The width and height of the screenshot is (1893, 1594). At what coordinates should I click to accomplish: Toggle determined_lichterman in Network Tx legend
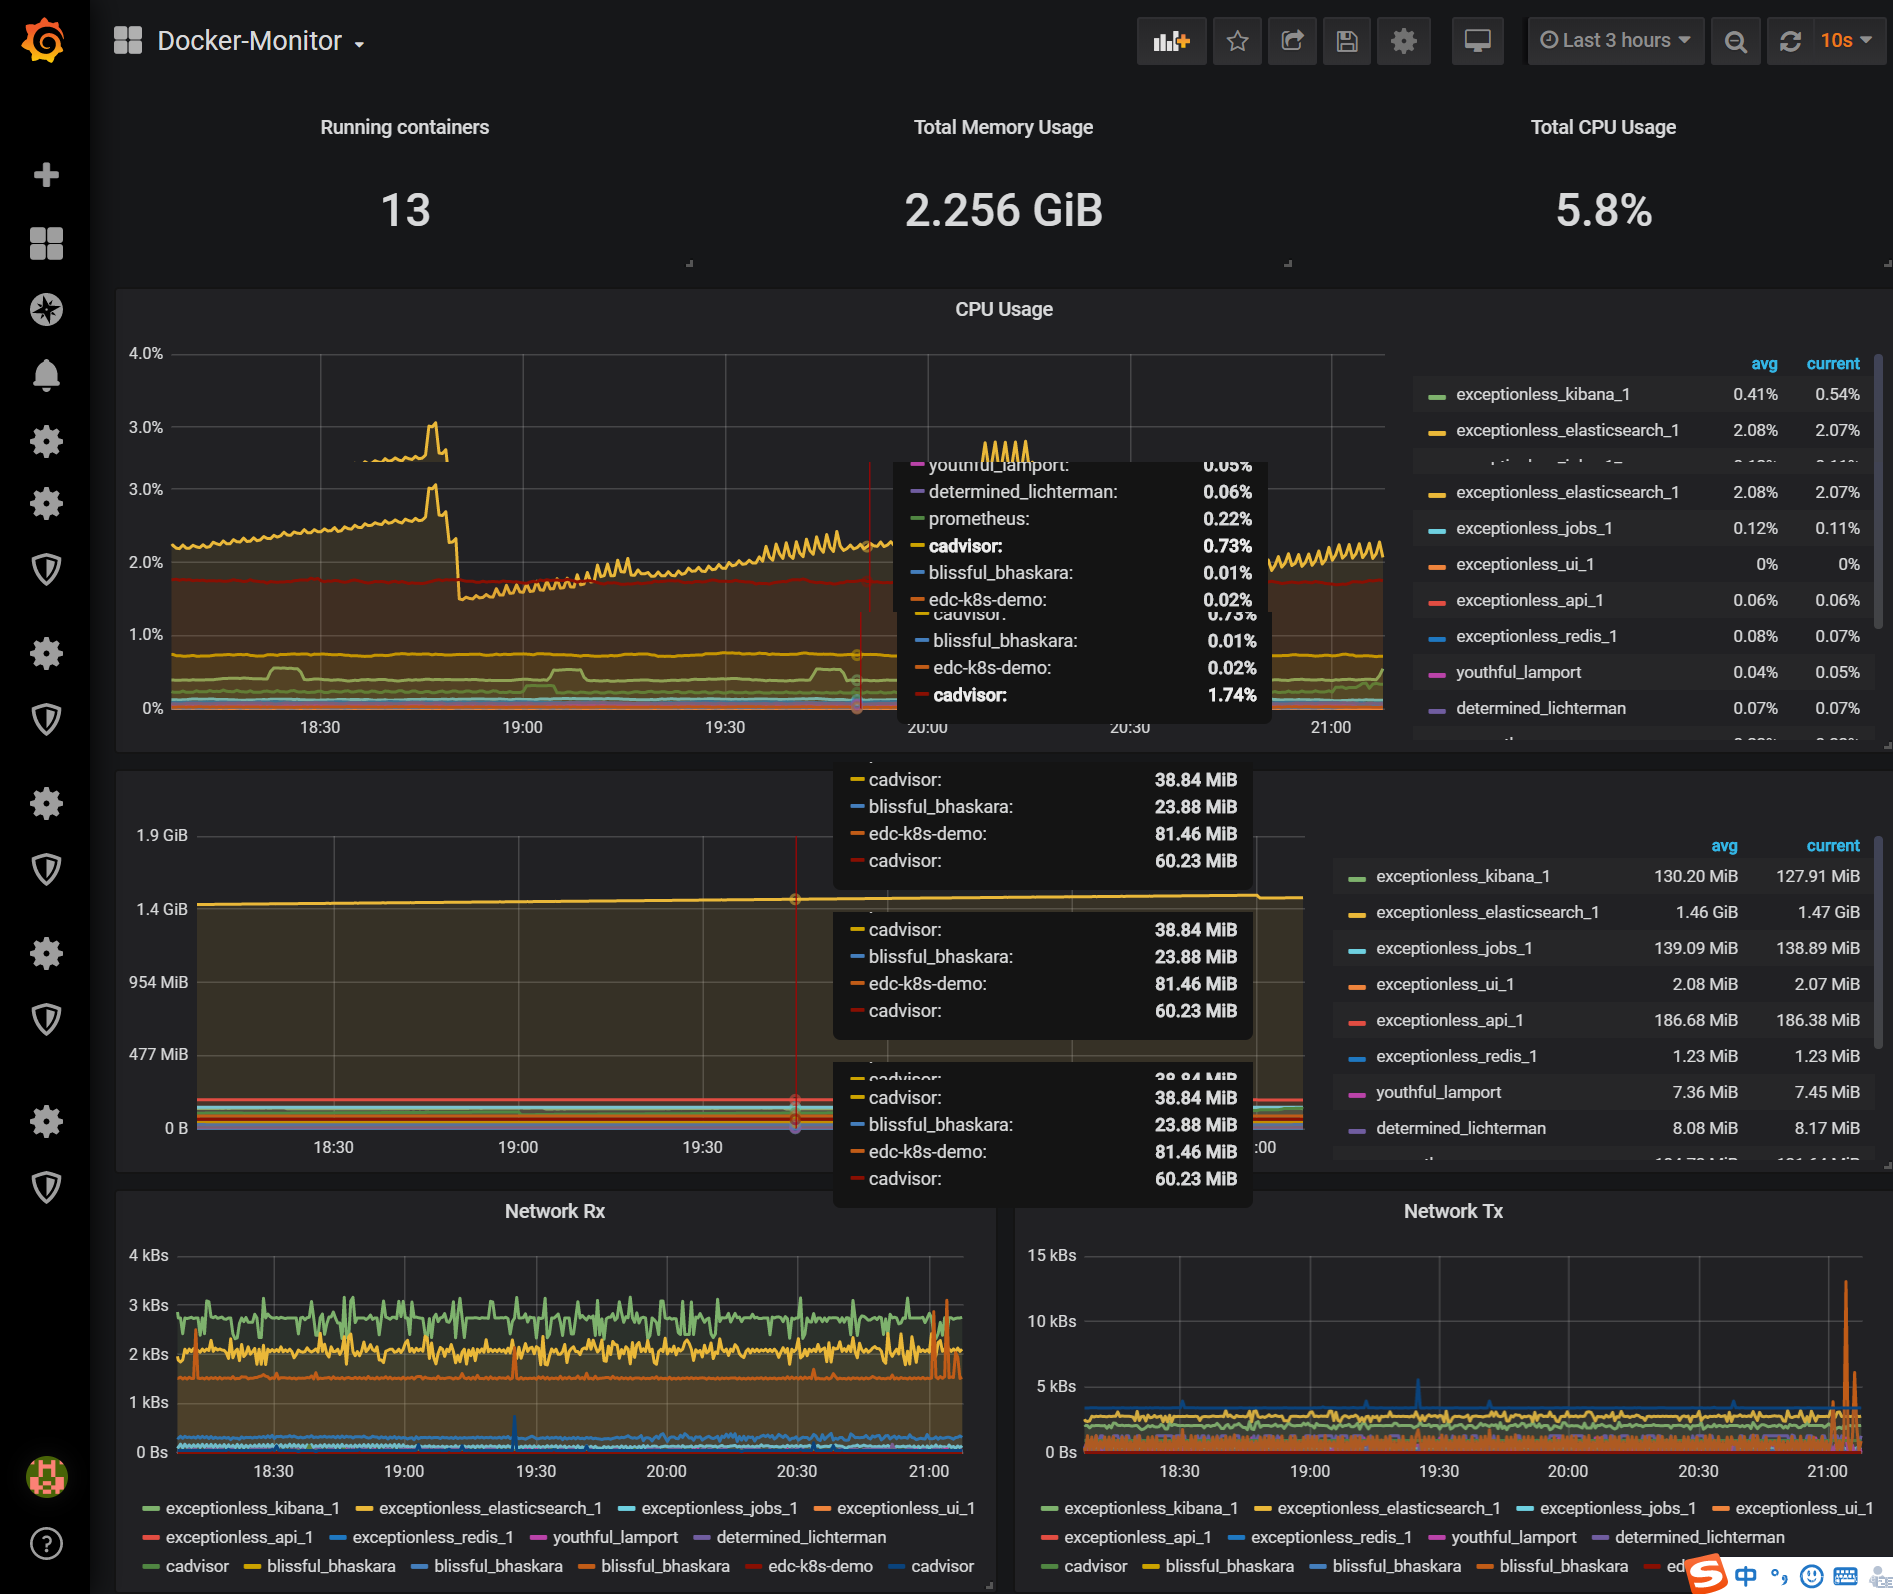pyautogui.click(x=1699, y=1537)
